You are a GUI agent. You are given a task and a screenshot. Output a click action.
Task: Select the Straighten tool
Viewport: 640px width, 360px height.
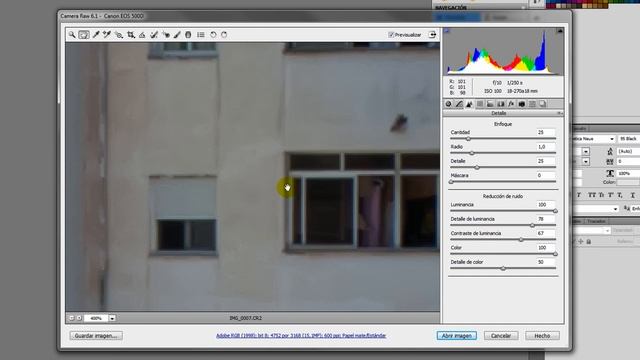[x=142, y=35]
